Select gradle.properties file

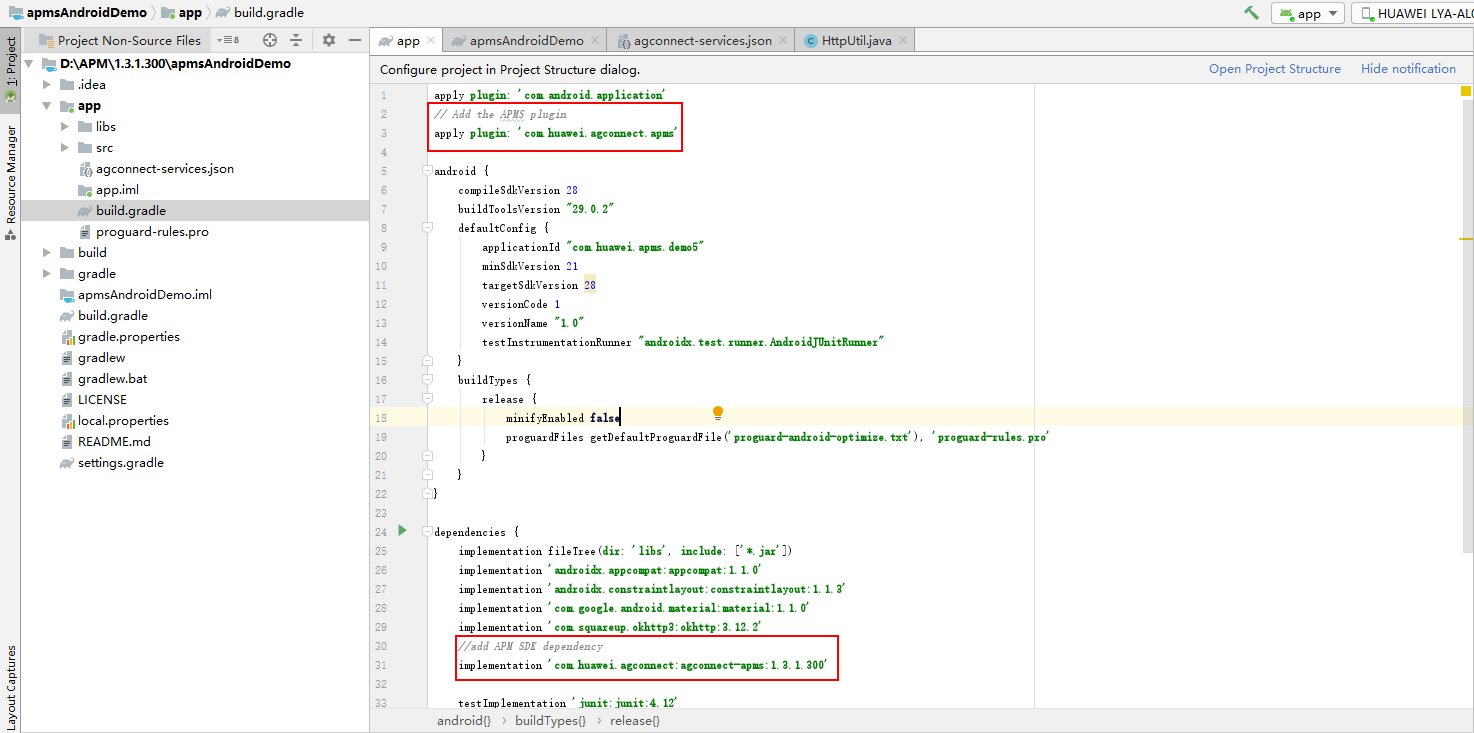tap(129, 337)
